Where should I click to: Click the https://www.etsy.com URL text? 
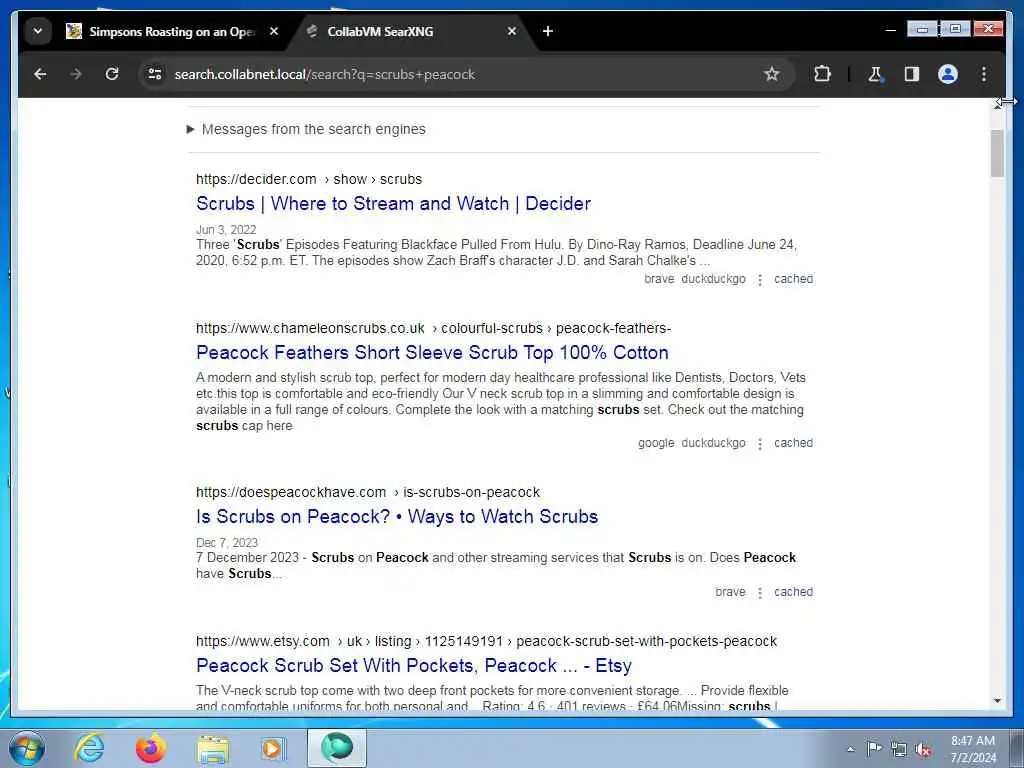[x=263, y=641]
